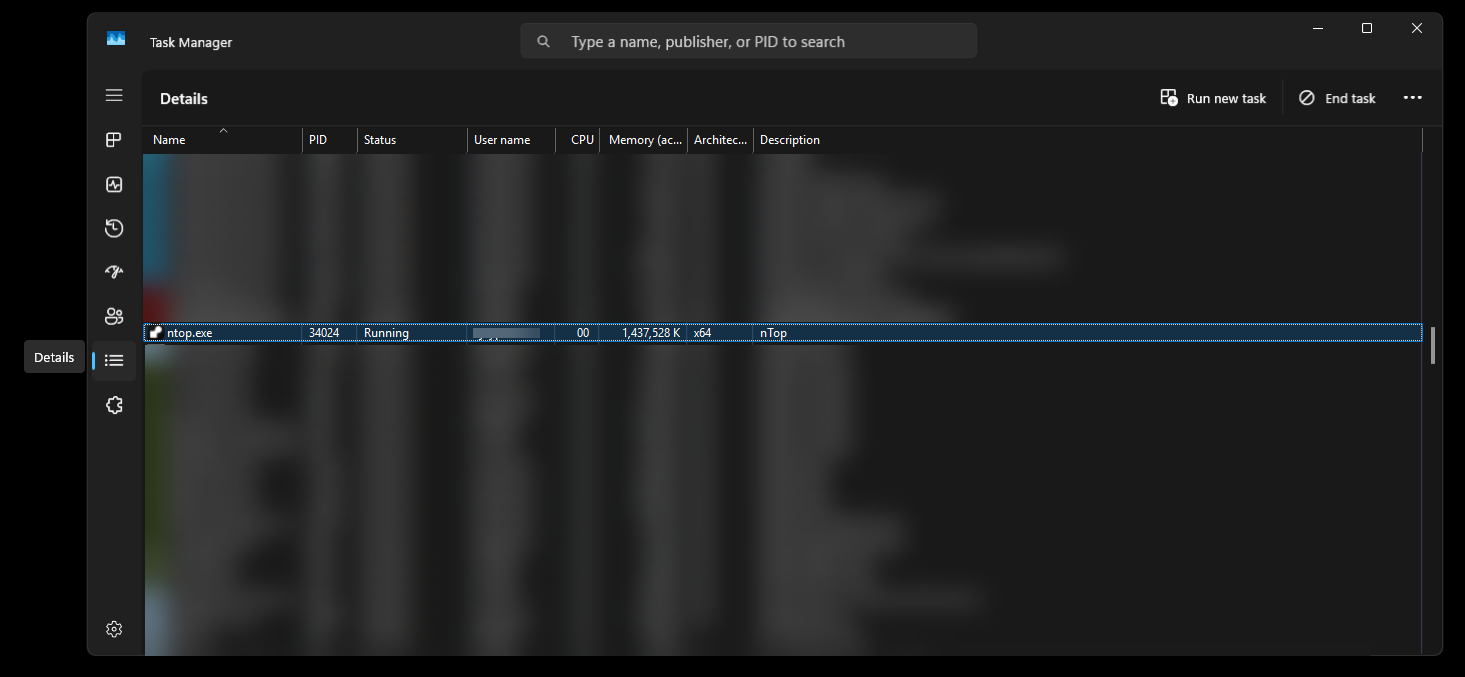Open the three-dots more options menu
This screenshot has width=1465, height=677.
point(1412,98)
